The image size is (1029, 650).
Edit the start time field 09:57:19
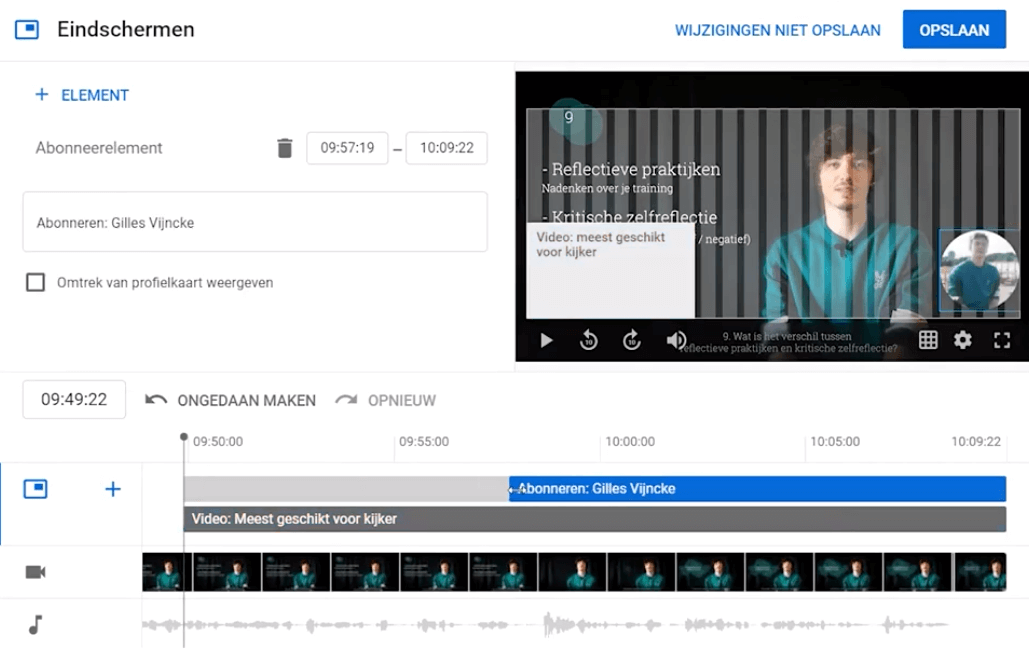[347, 148]
